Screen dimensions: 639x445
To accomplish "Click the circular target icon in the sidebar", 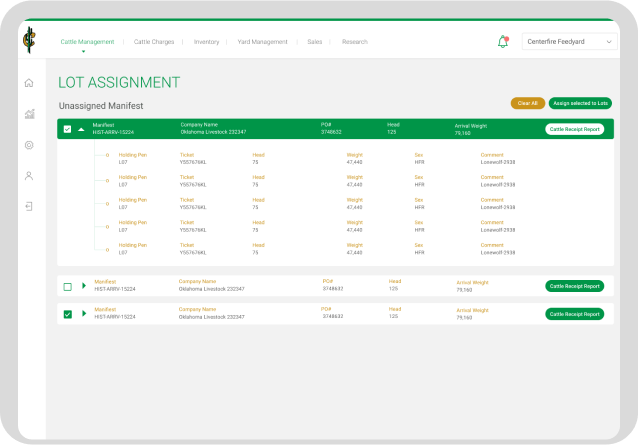I will coord(29,145).
